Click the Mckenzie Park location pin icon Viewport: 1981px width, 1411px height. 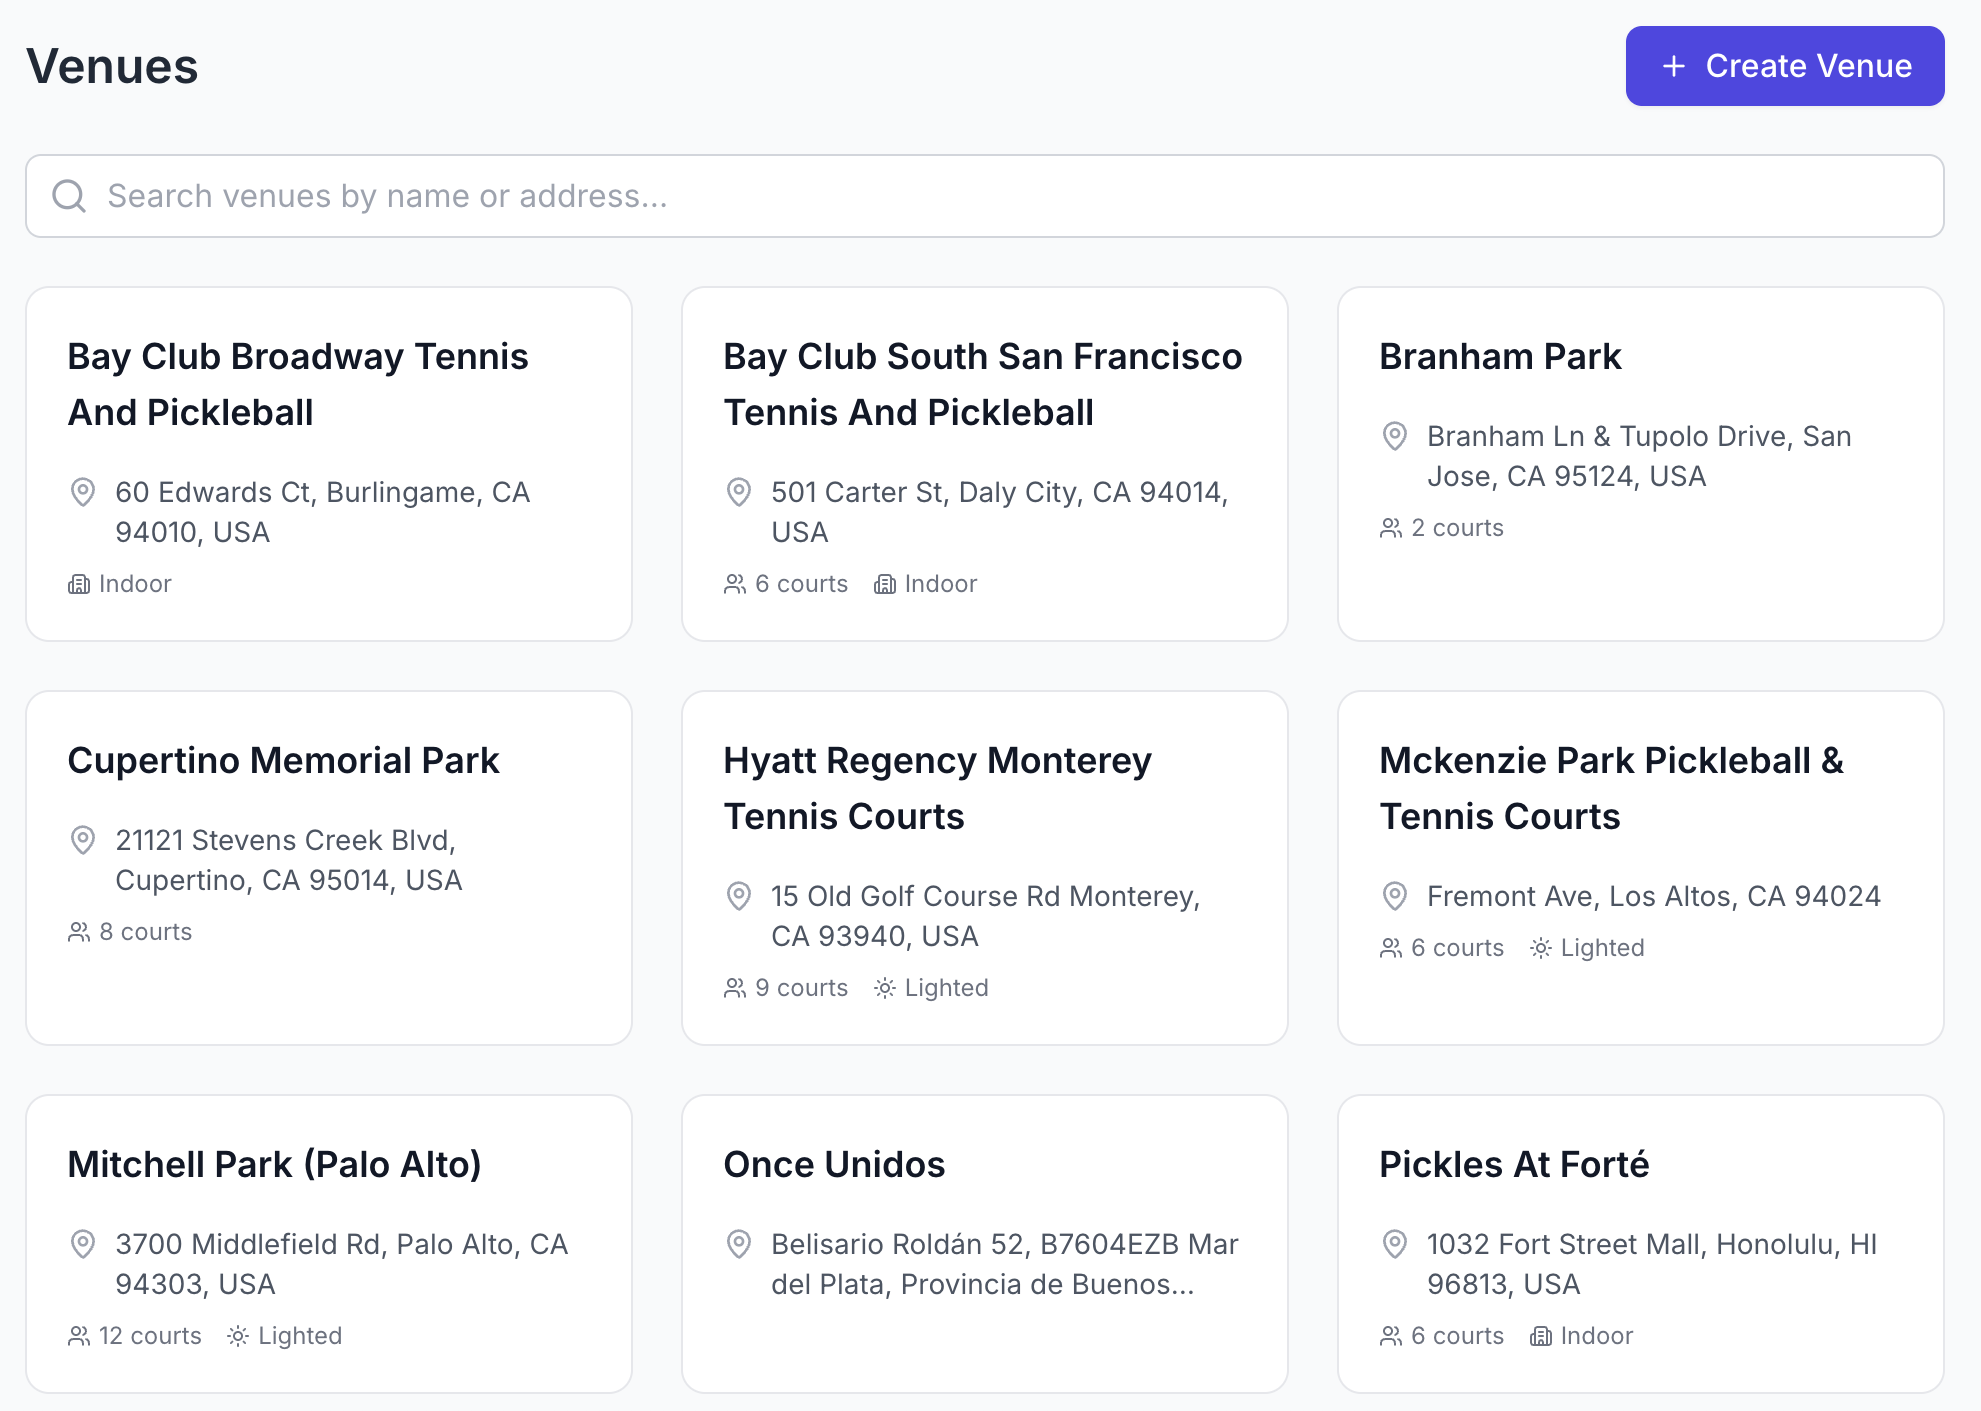[x=1394, y=896]
